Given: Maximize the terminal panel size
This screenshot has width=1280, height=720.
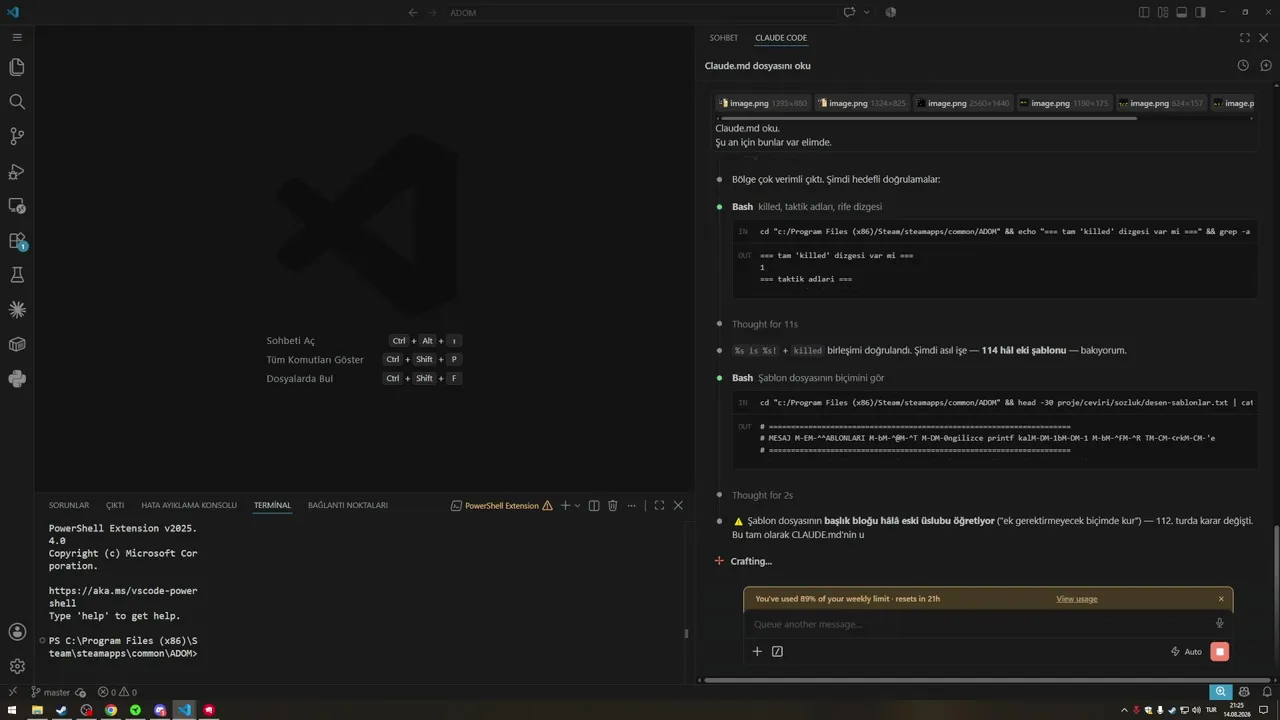Looking at the screenshot, I should pos(659,505).
